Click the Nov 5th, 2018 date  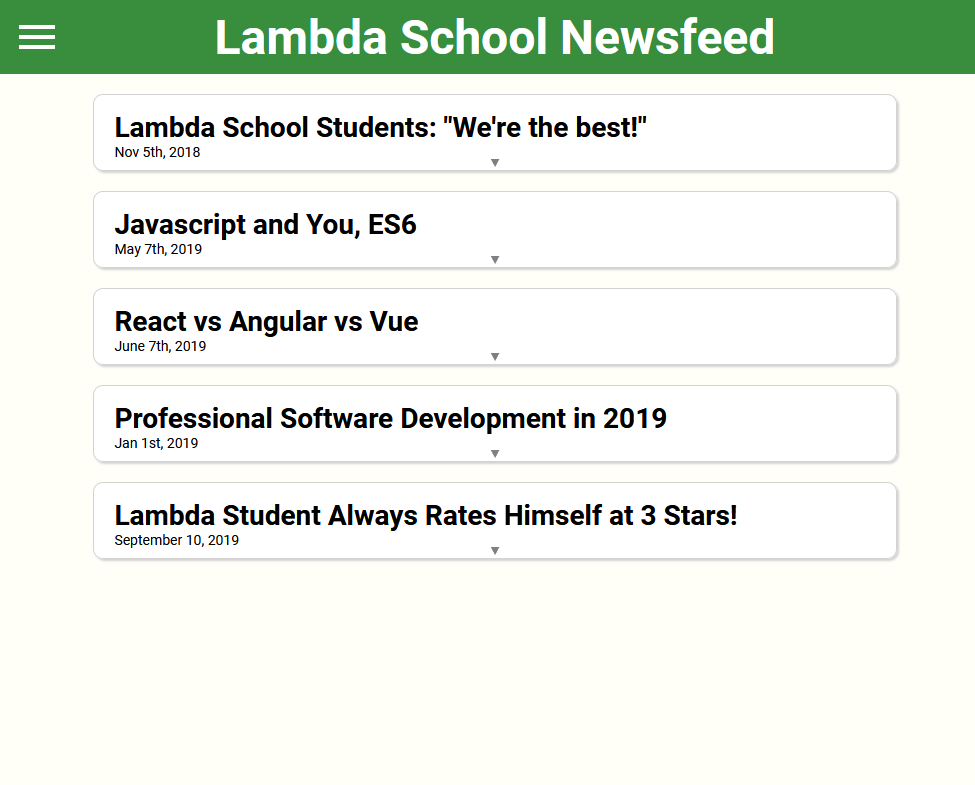pos(157,152)
